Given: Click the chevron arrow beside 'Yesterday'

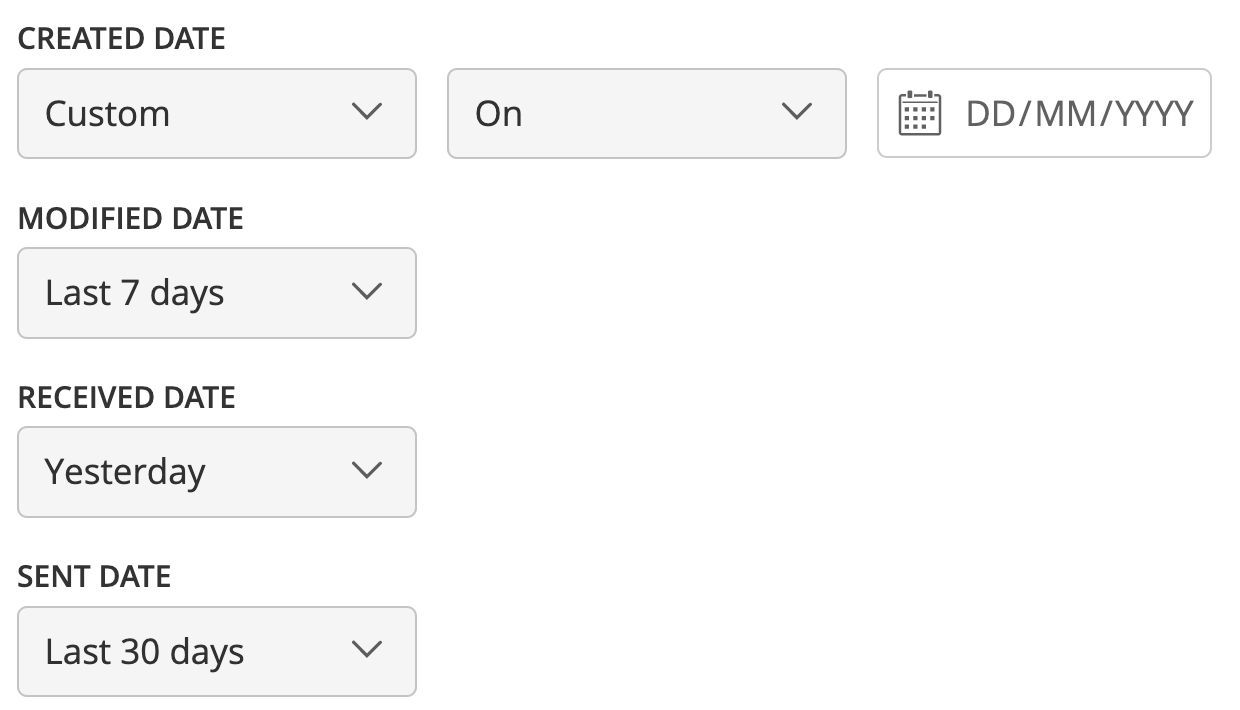Looking at the screenshot, I should point(368,471).
